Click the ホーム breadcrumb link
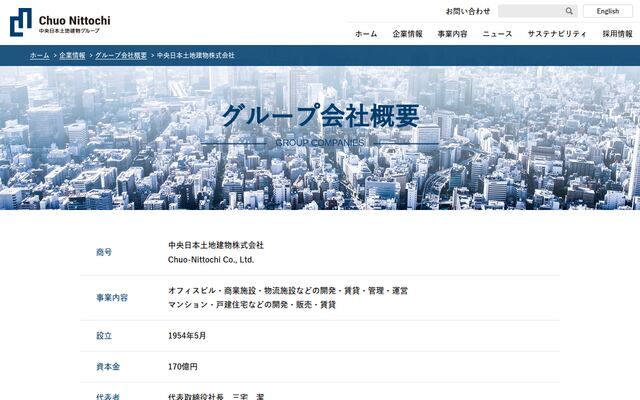The height and width of the screenshot is (400, 640). [x=40, y=55]
